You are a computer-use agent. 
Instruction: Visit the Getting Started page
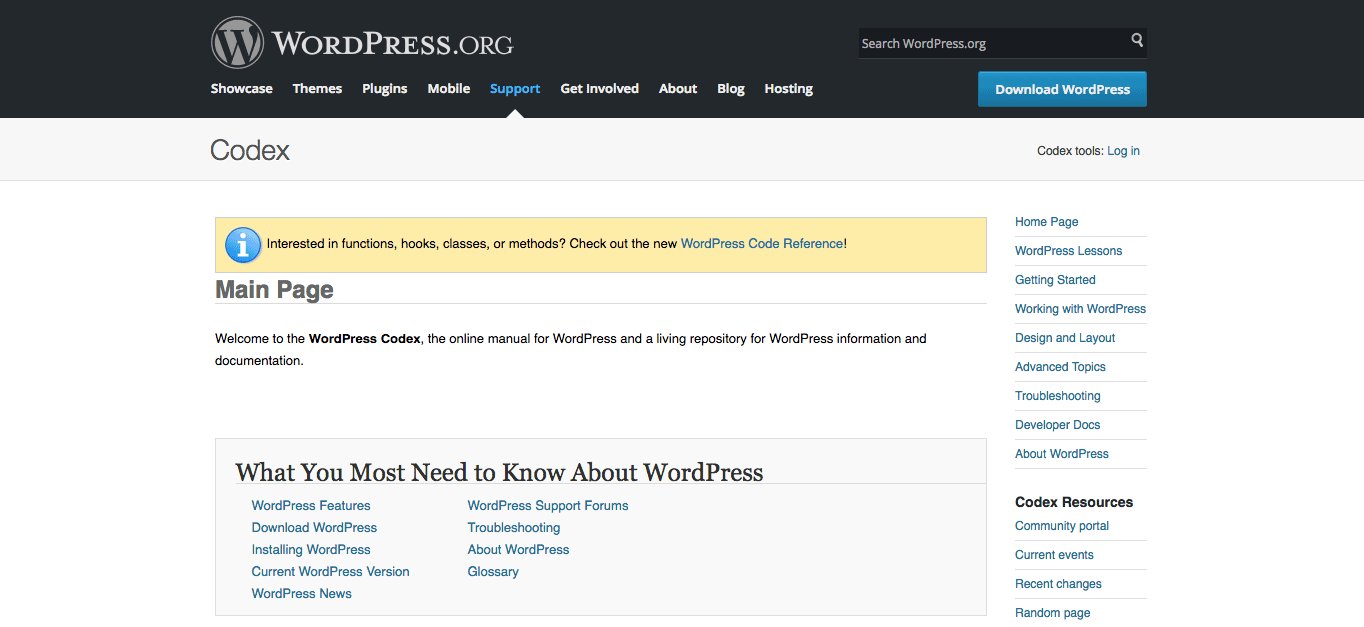point(1055,279)
